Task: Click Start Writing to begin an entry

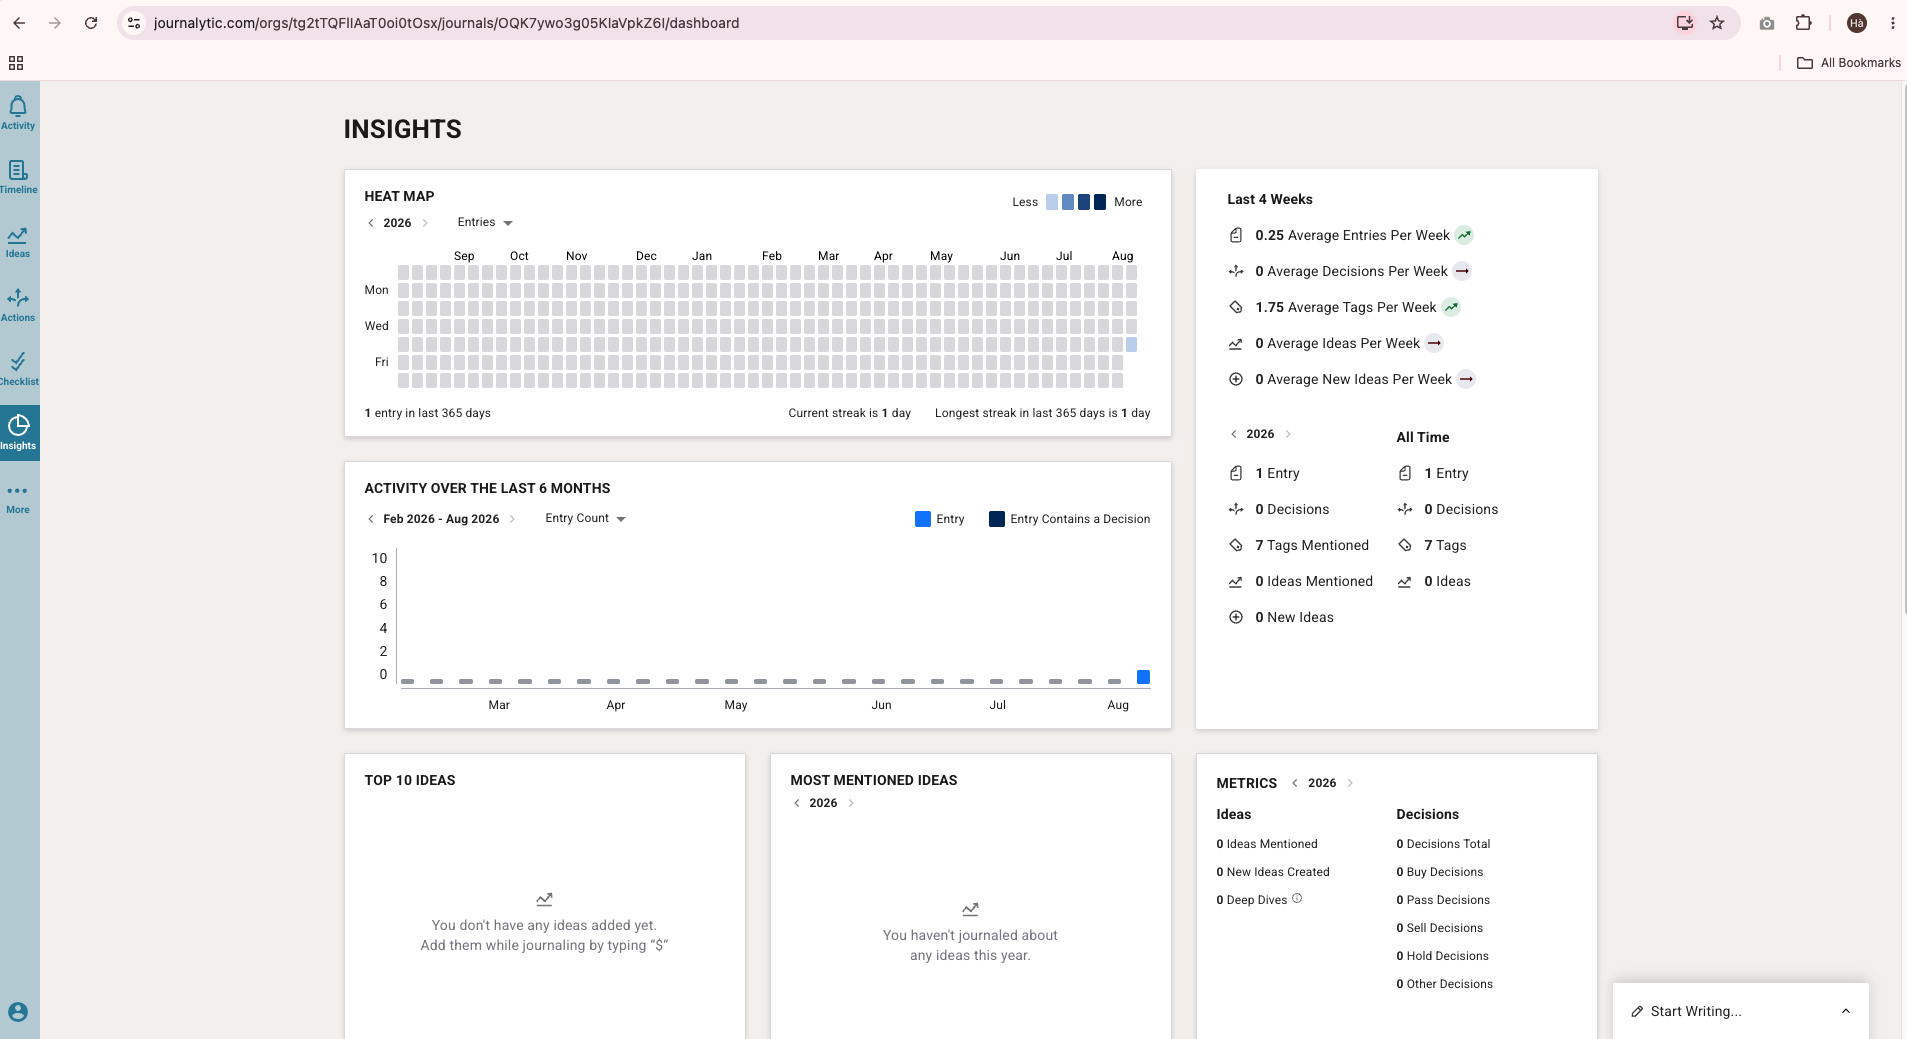Action: point(1696,1011)
